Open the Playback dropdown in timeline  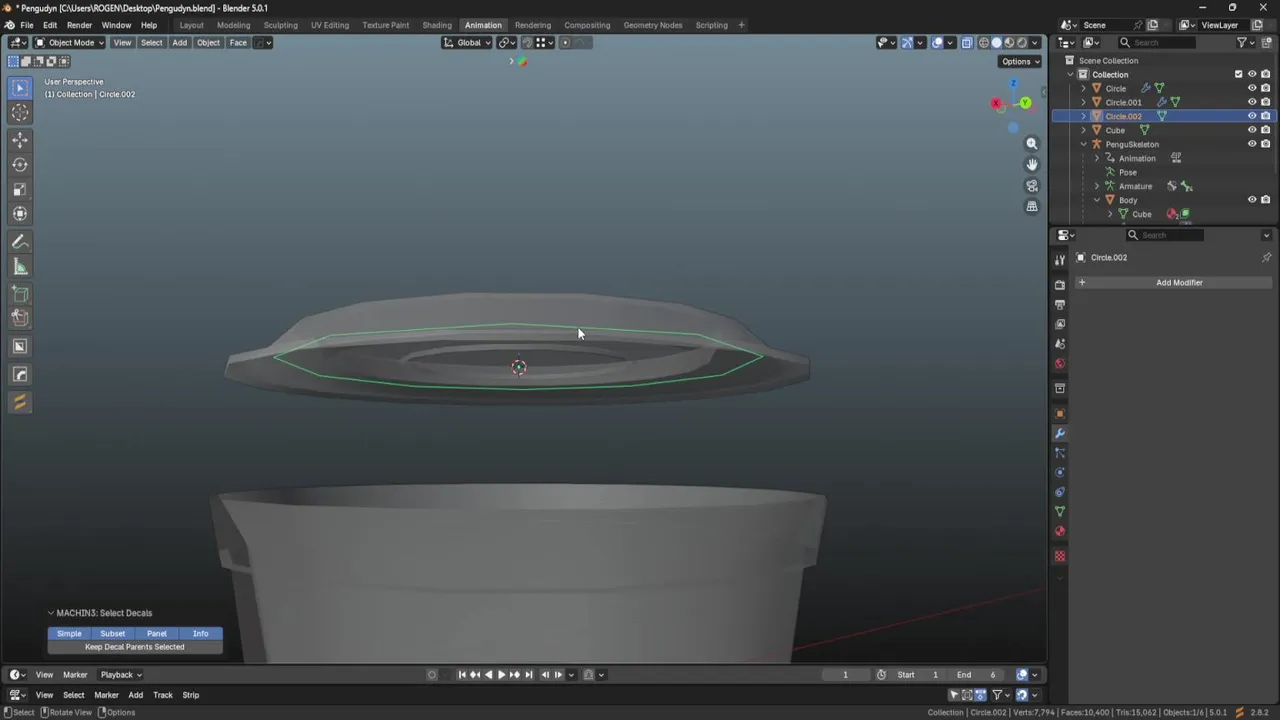click(121, 675)
